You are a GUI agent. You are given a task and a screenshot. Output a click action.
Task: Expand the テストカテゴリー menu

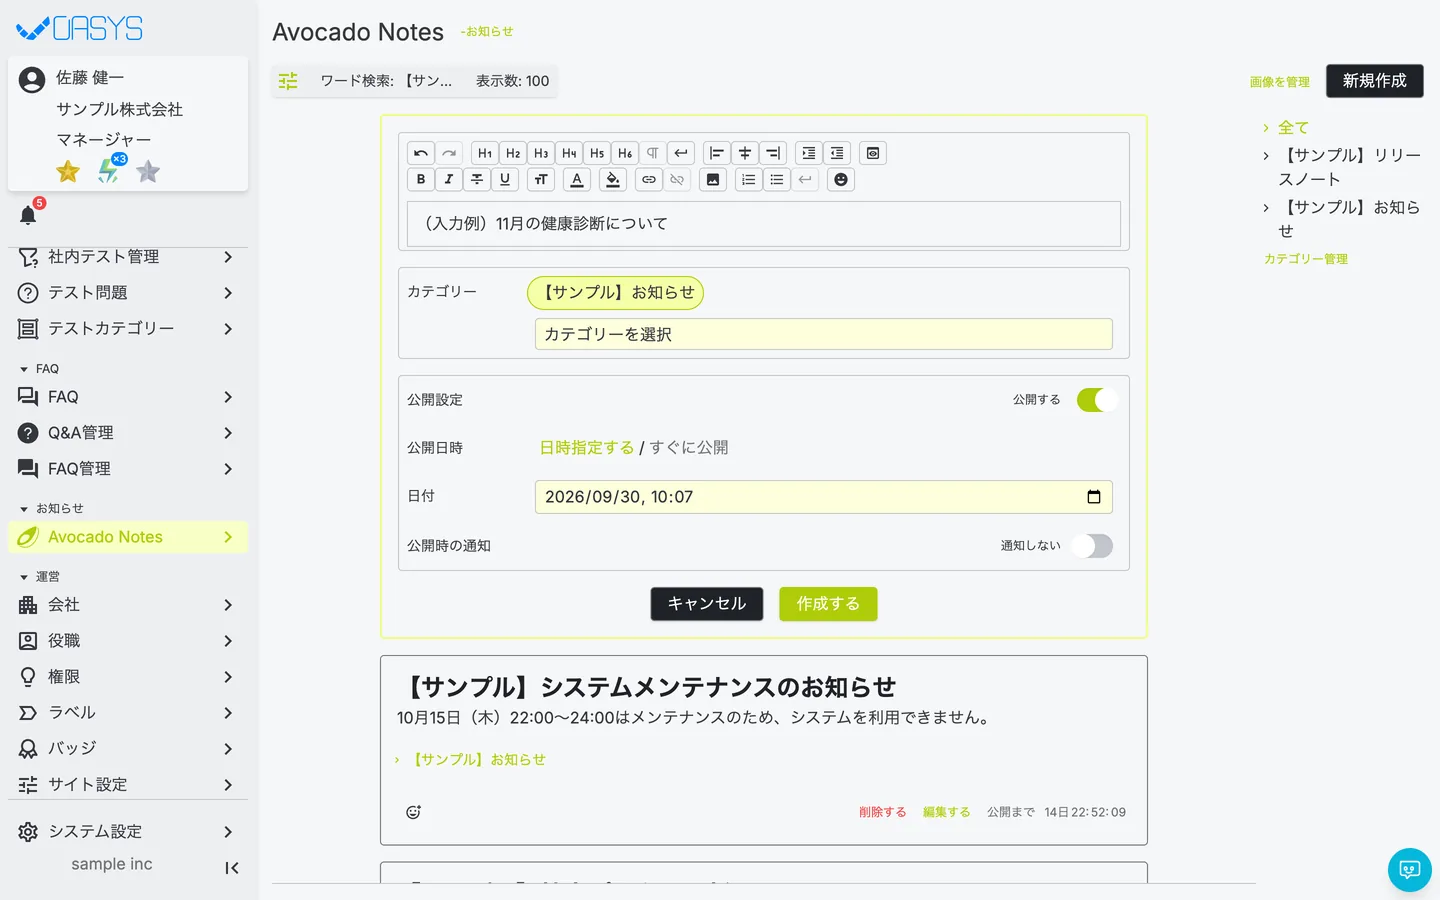128,329
